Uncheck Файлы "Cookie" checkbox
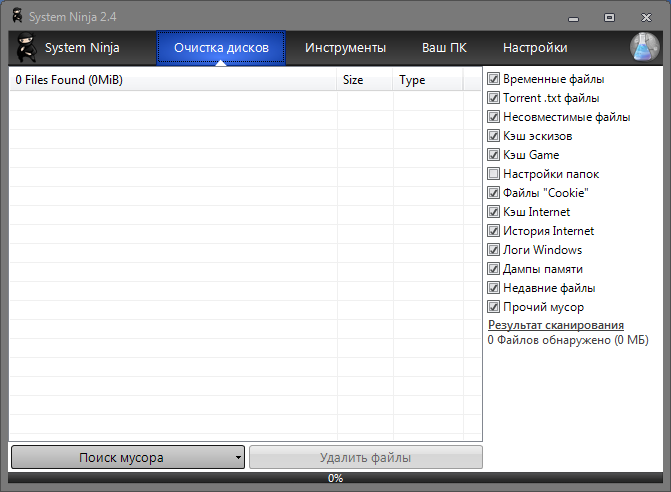The image size is (671, 492). point(493,193)
